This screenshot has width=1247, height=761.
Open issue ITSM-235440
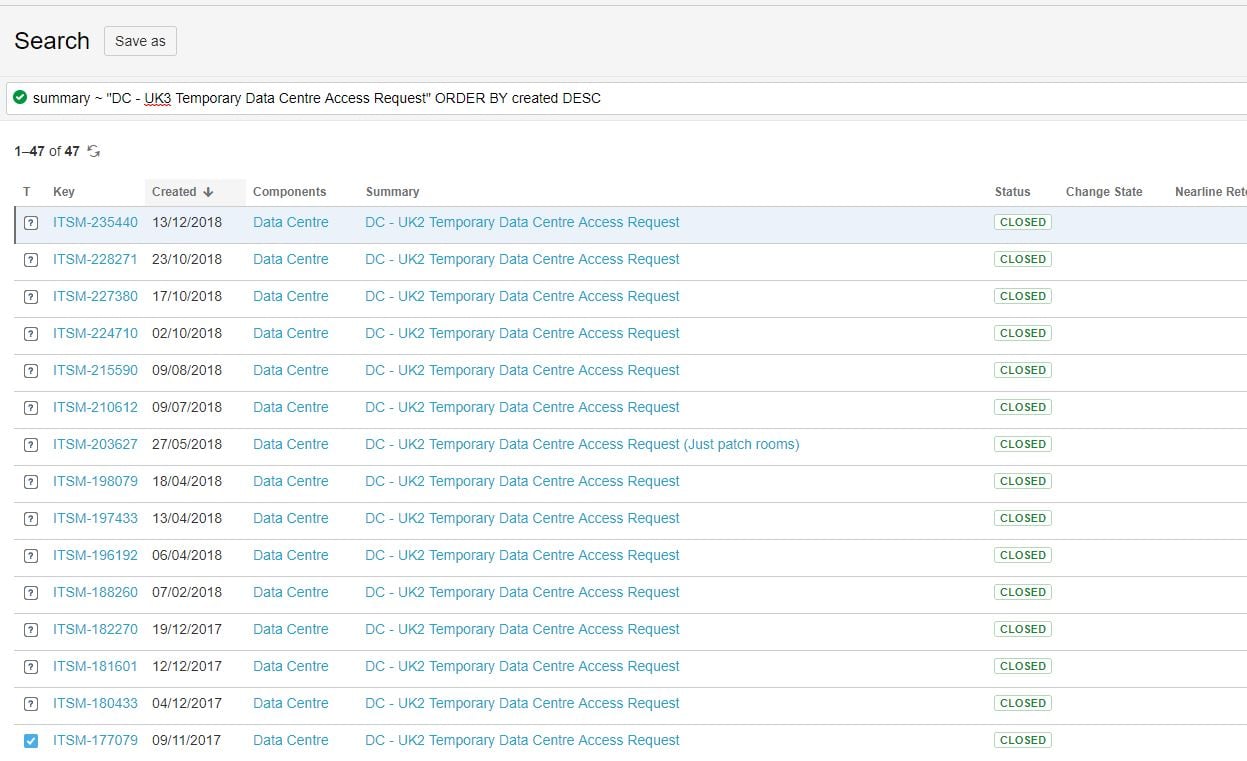click(95, 222)
